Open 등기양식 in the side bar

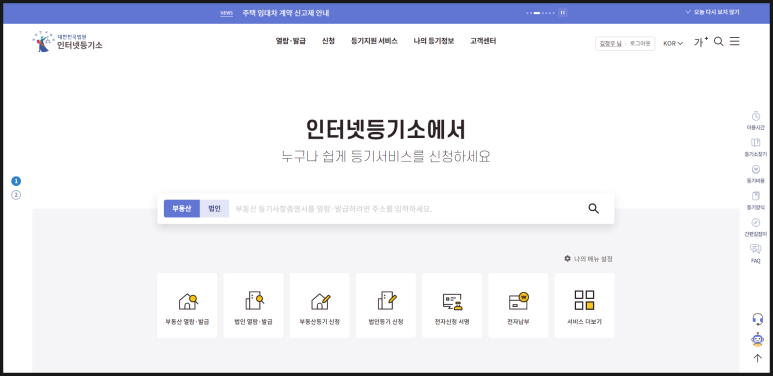(x=755, y=201)
